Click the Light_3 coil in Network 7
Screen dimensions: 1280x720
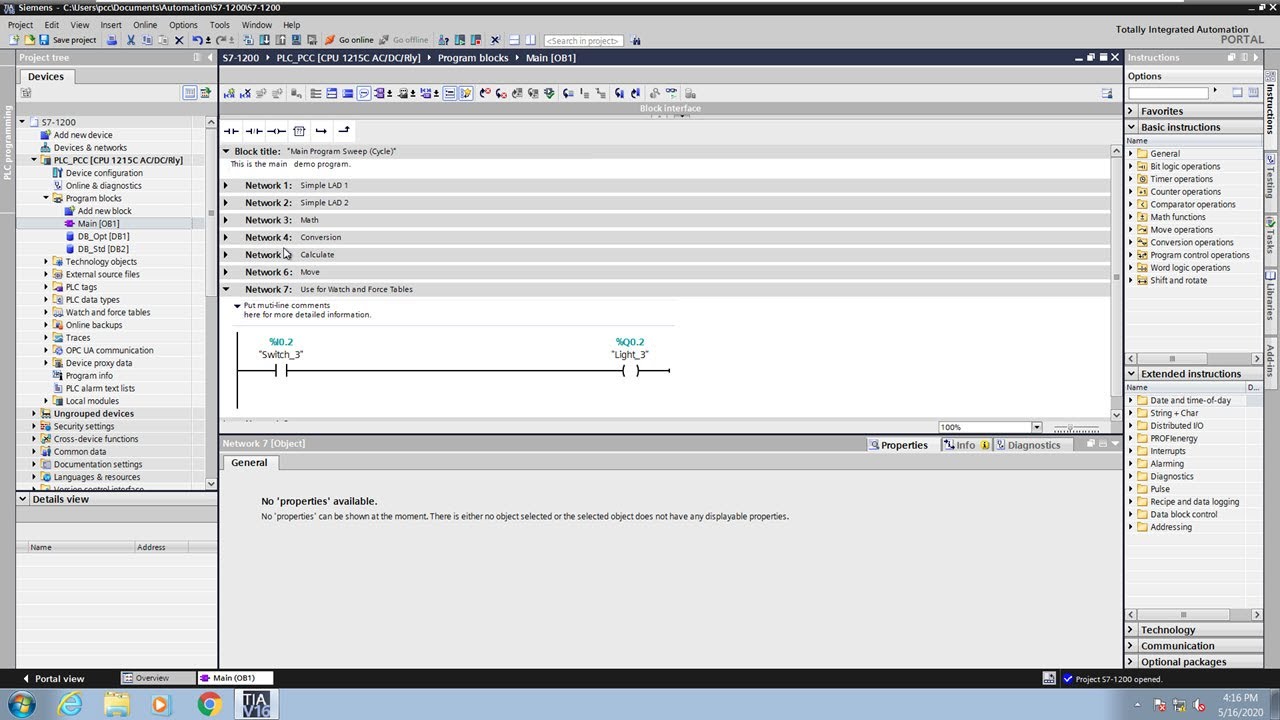[x=630, y=370]
